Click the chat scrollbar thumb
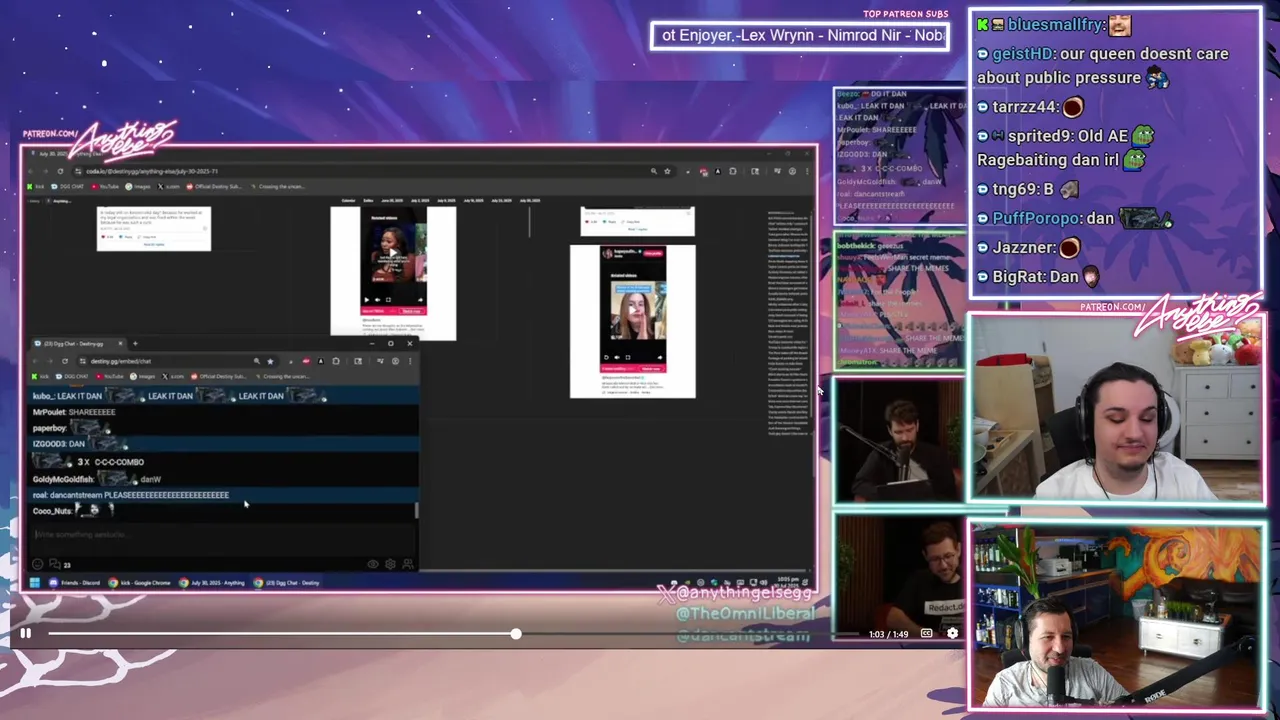1280x720 pixels. tap(416, 510)
